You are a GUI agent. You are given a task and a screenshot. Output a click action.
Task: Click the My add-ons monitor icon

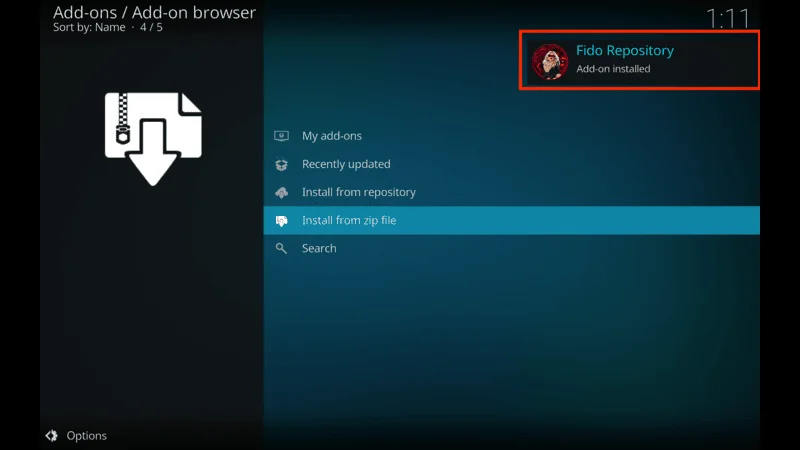click(281, 136)
